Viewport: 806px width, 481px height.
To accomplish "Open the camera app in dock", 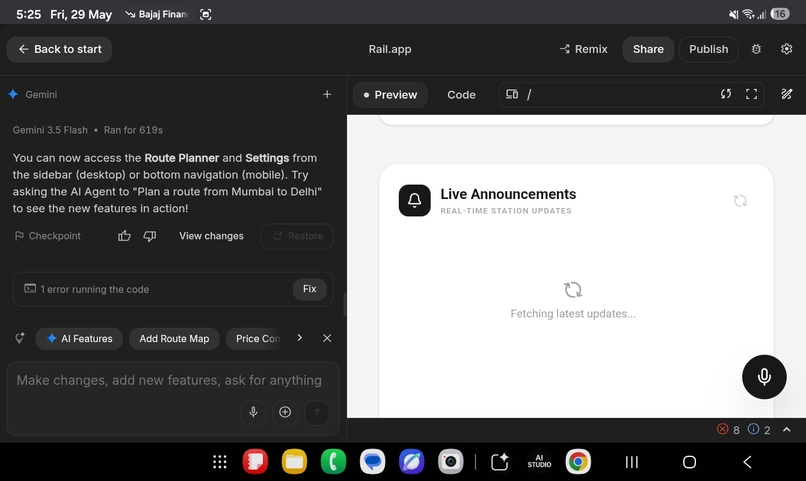I will pyautogui.click(x=450, y=461).
